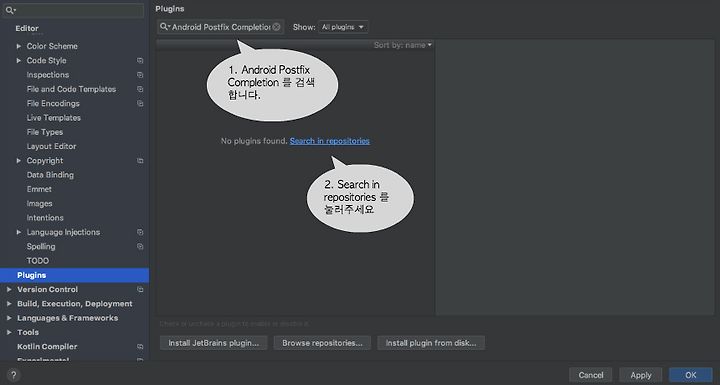
Task: Click the project-level icon beside Kotlin Compiler
Action: pyautogui.click(x=140, y=347)
